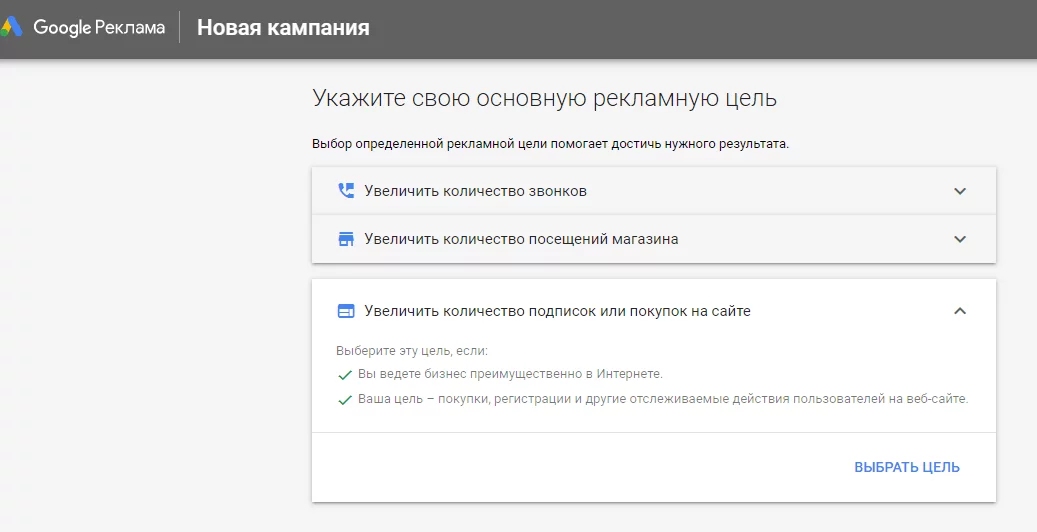Image resolution: width=1037 pixels, height=532 pixels.
Task: Click 'Увеличить количество подписок или покупок на сайте'
Action: pyautogui.click(x=558, y=311)
